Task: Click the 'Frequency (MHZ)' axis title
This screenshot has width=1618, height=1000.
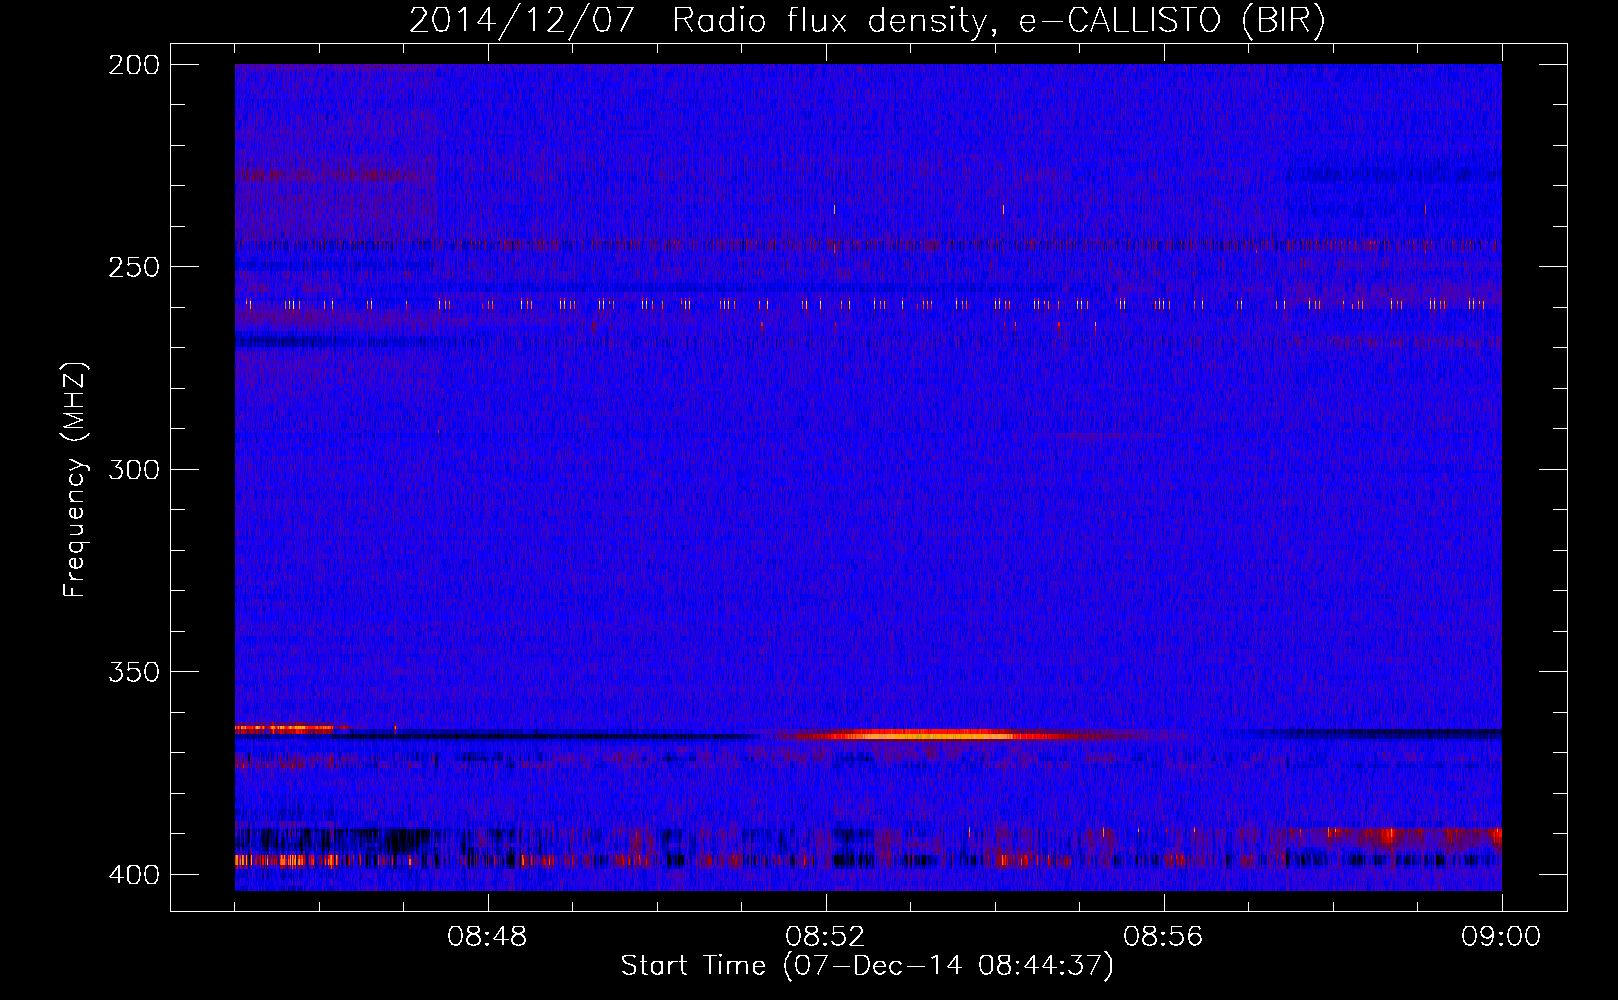Action: [x=76, y=479]
